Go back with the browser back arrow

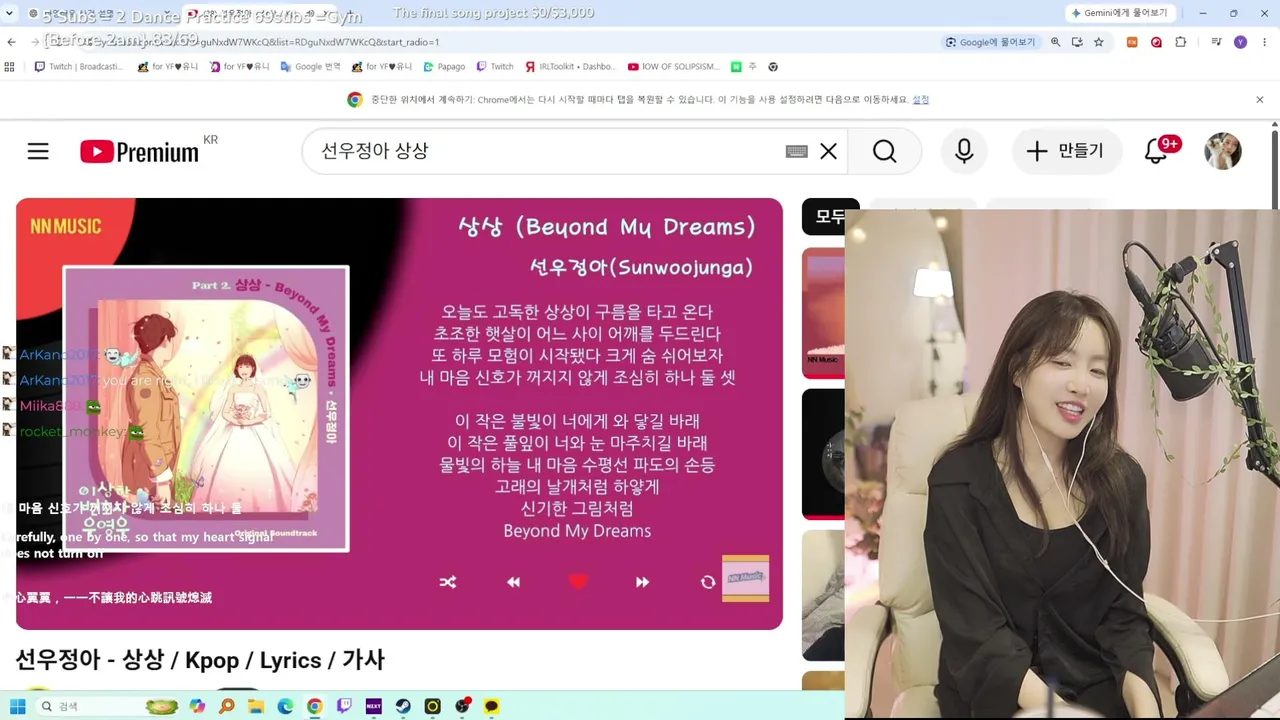tap(11, 42)
